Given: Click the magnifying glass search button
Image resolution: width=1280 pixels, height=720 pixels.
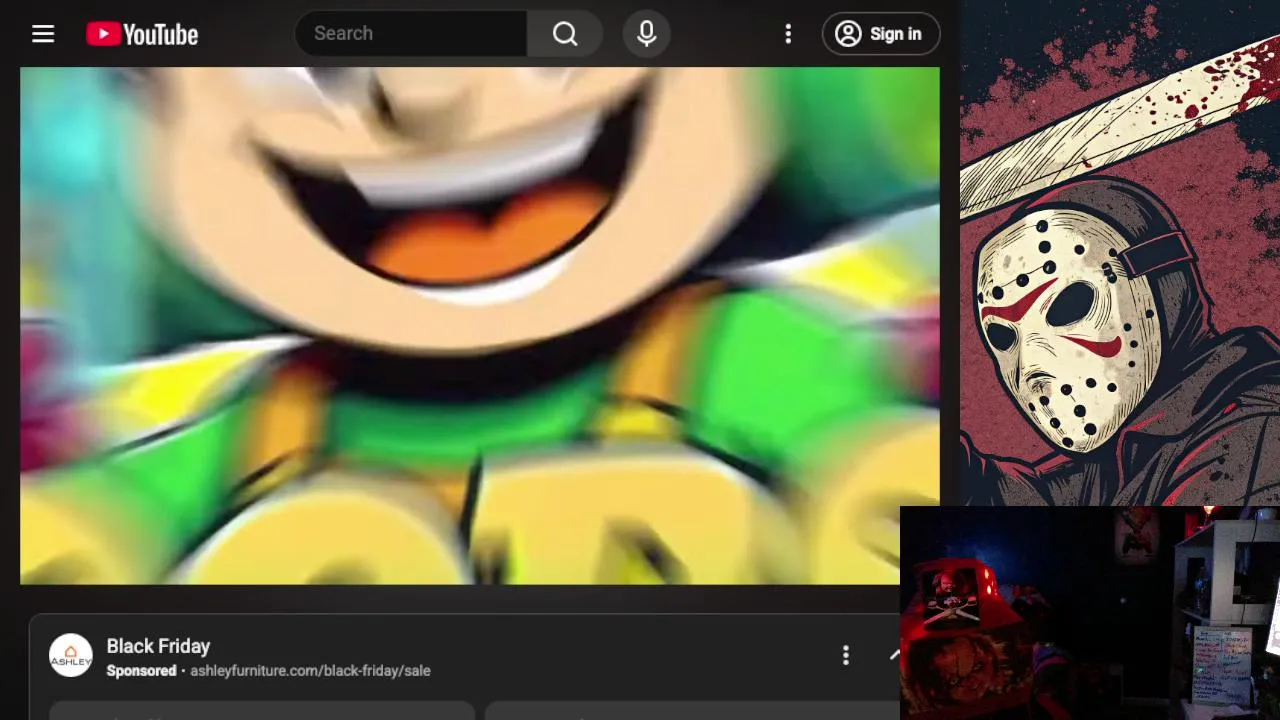Looking at the screenshot, I should (565, 33).
